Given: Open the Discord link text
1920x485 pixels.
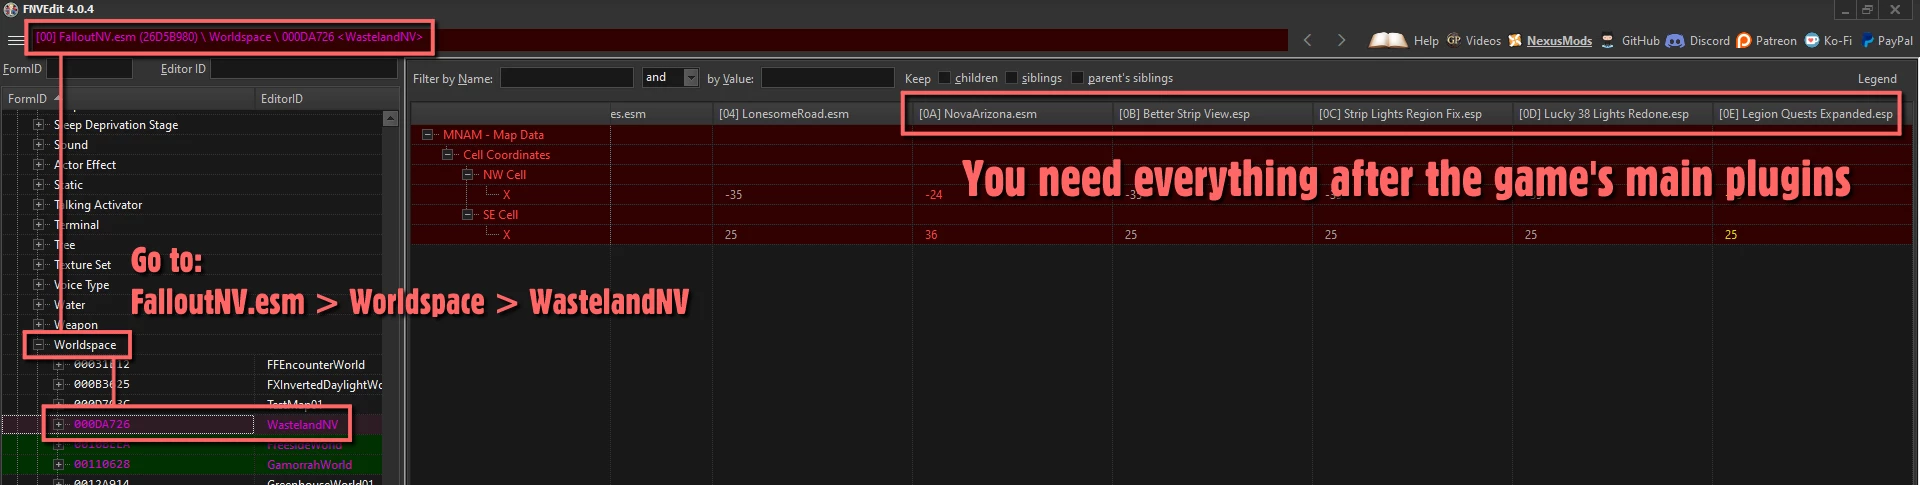Looking at the screenshot, I should 1709,41.
